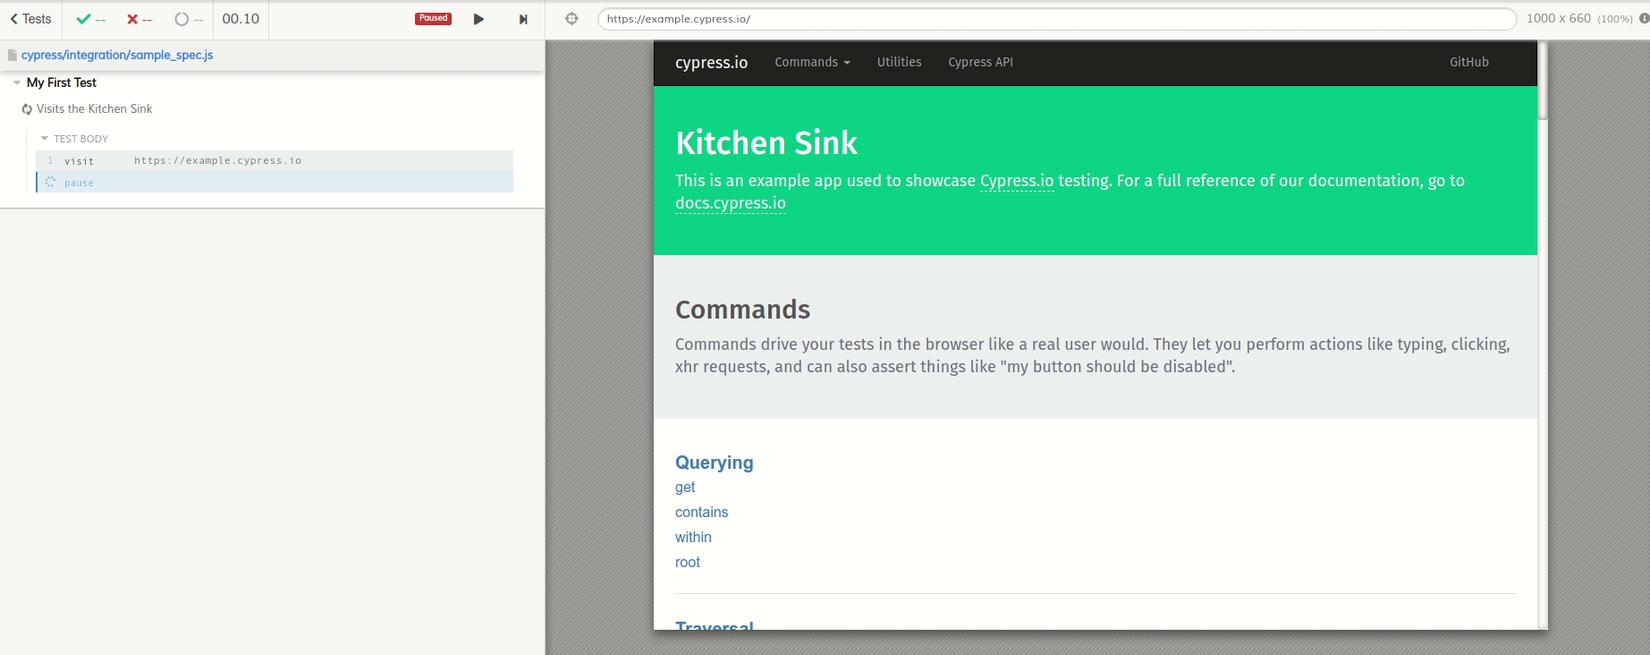Click the Next step button

pos(523,19)
